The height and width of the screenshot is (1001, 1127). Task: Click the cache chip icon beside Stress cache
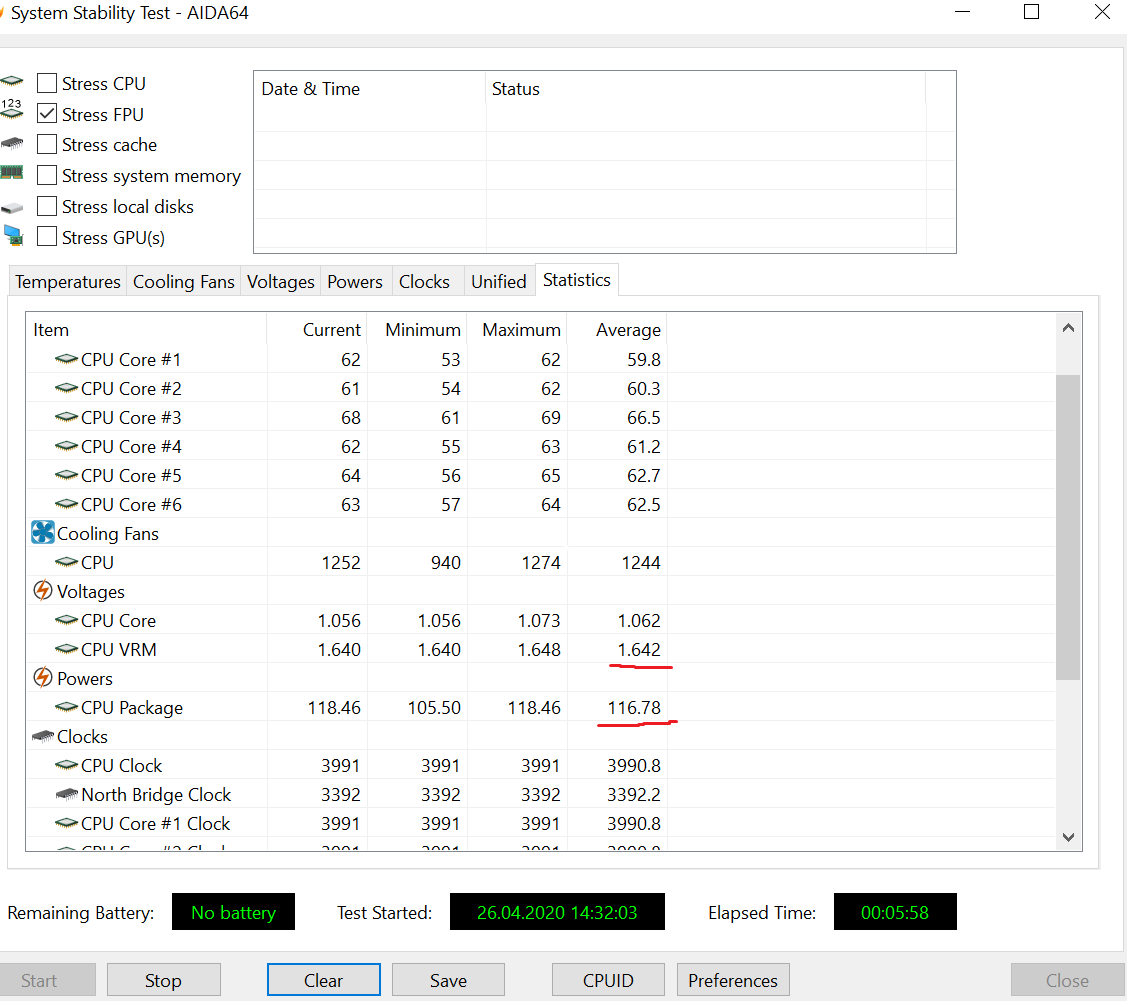coord(12,143)
